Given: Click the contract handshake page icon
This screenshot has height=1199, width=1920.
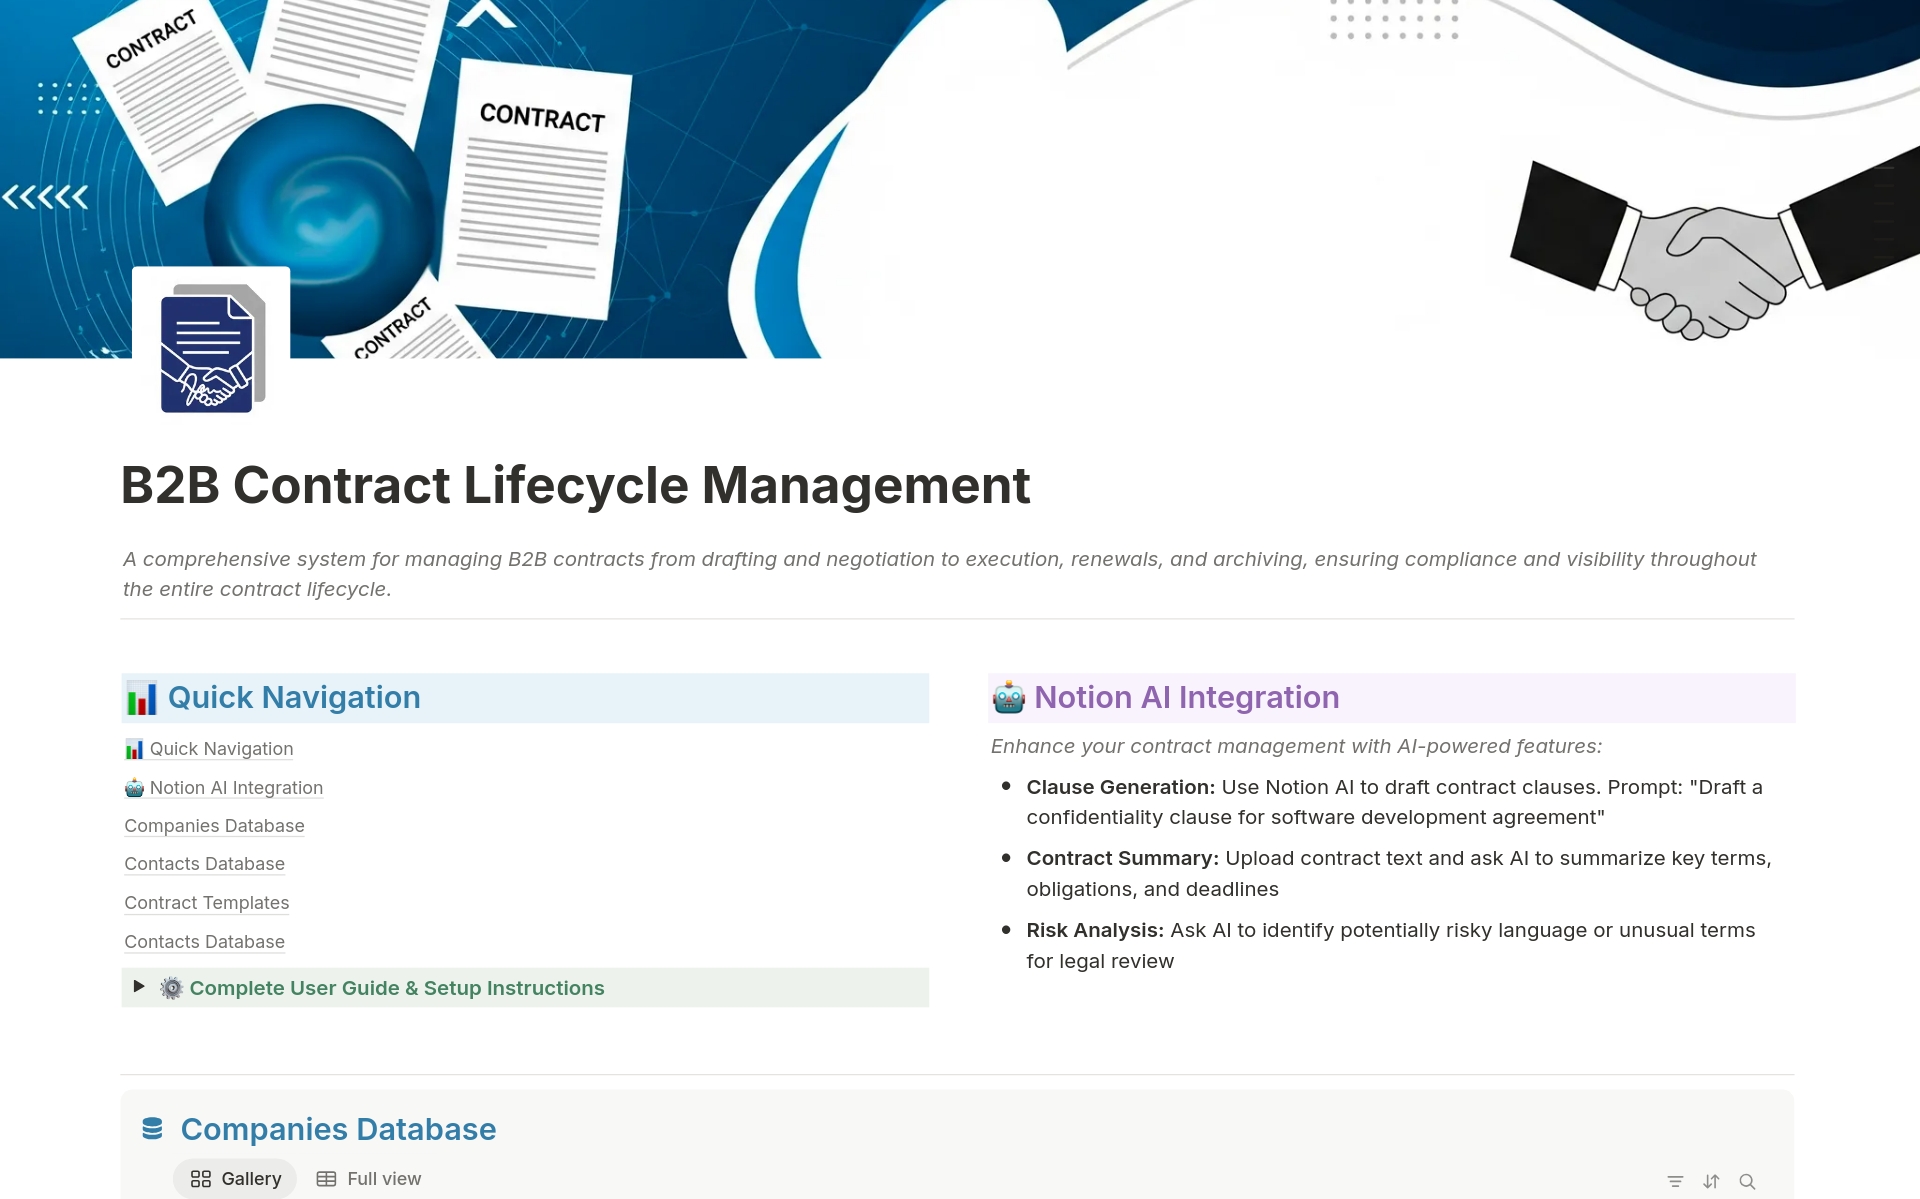Looking at the screenshot, I should (x=211, y=347).
